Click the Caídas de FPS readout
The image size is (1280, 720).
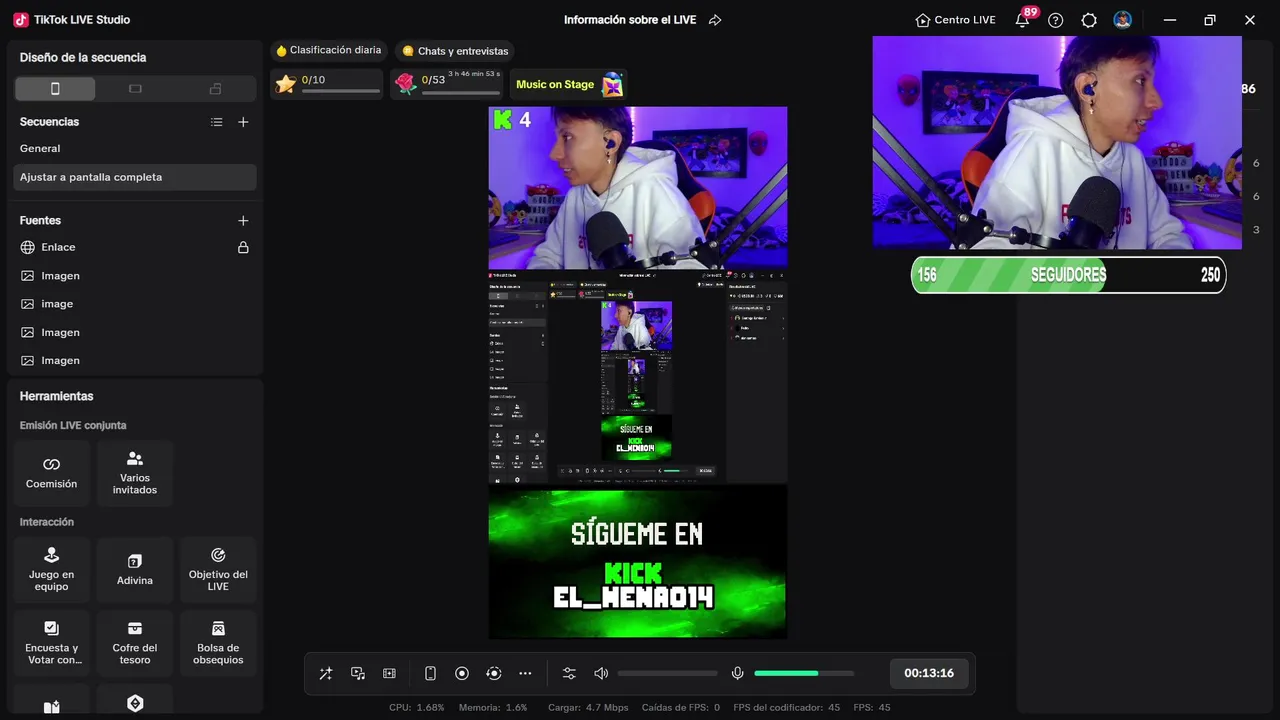pos(681,708)
